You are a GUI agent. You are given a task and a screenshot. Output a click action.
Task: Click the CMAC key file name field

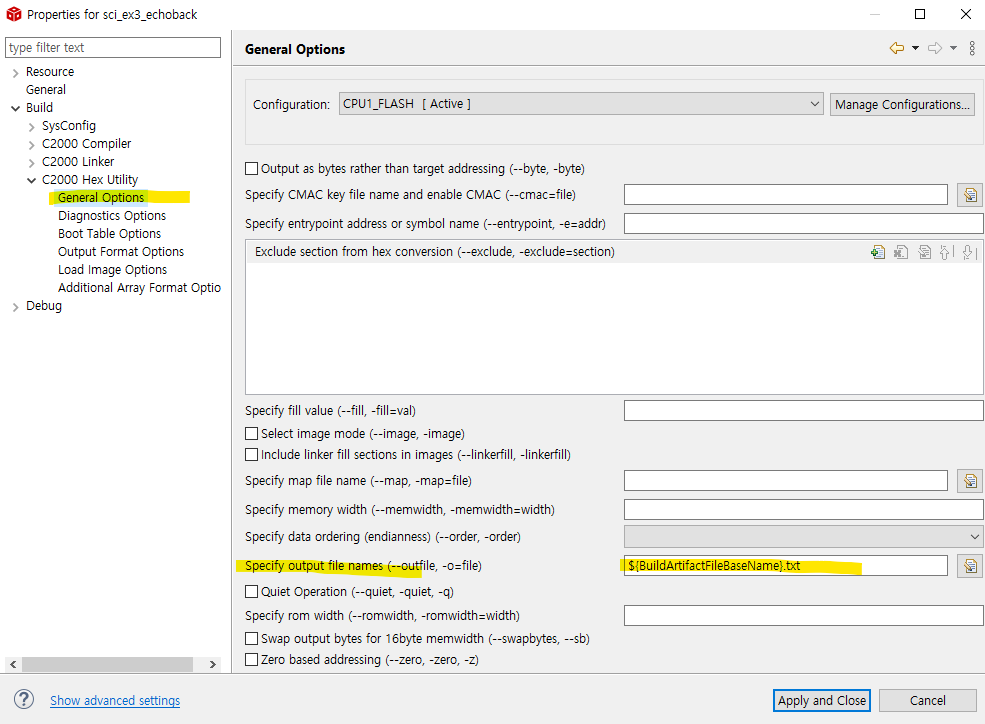click(x=786, y=195)
